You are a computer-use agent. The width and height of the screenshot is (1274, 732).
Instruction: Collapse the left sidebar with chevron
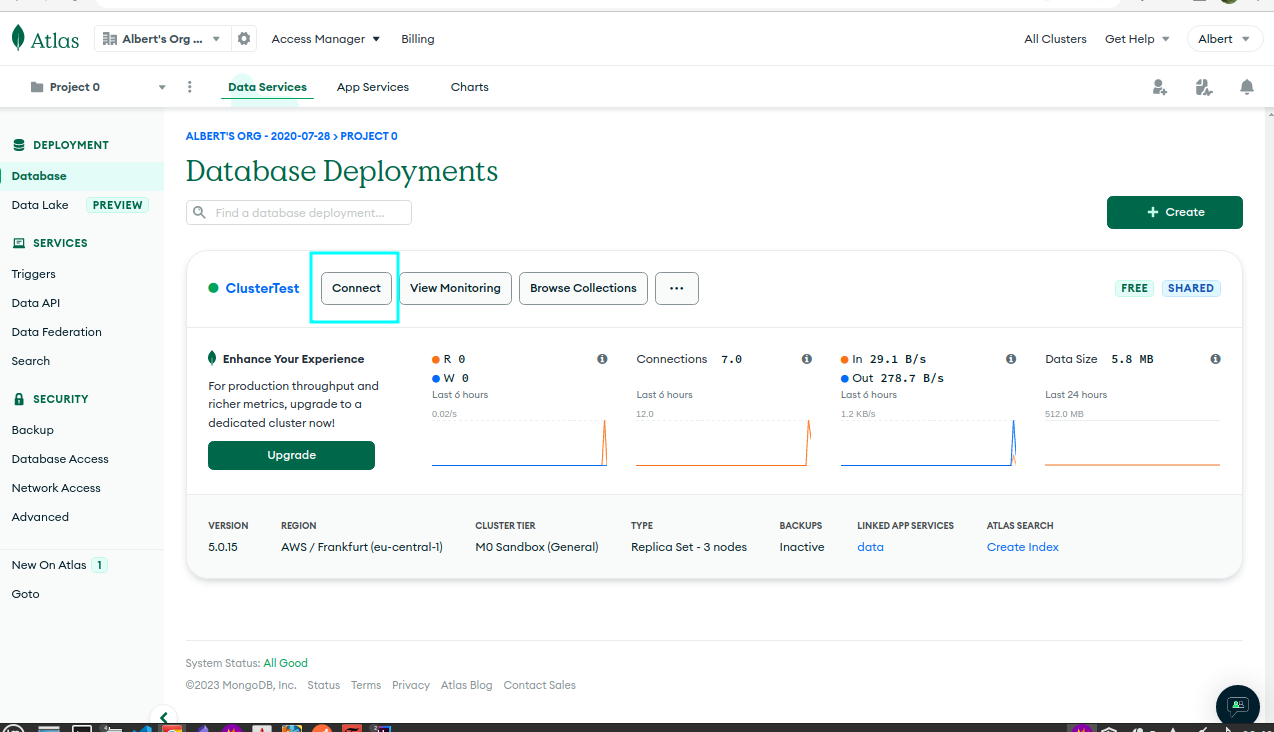pyautogui.click(x=163, y=716)
